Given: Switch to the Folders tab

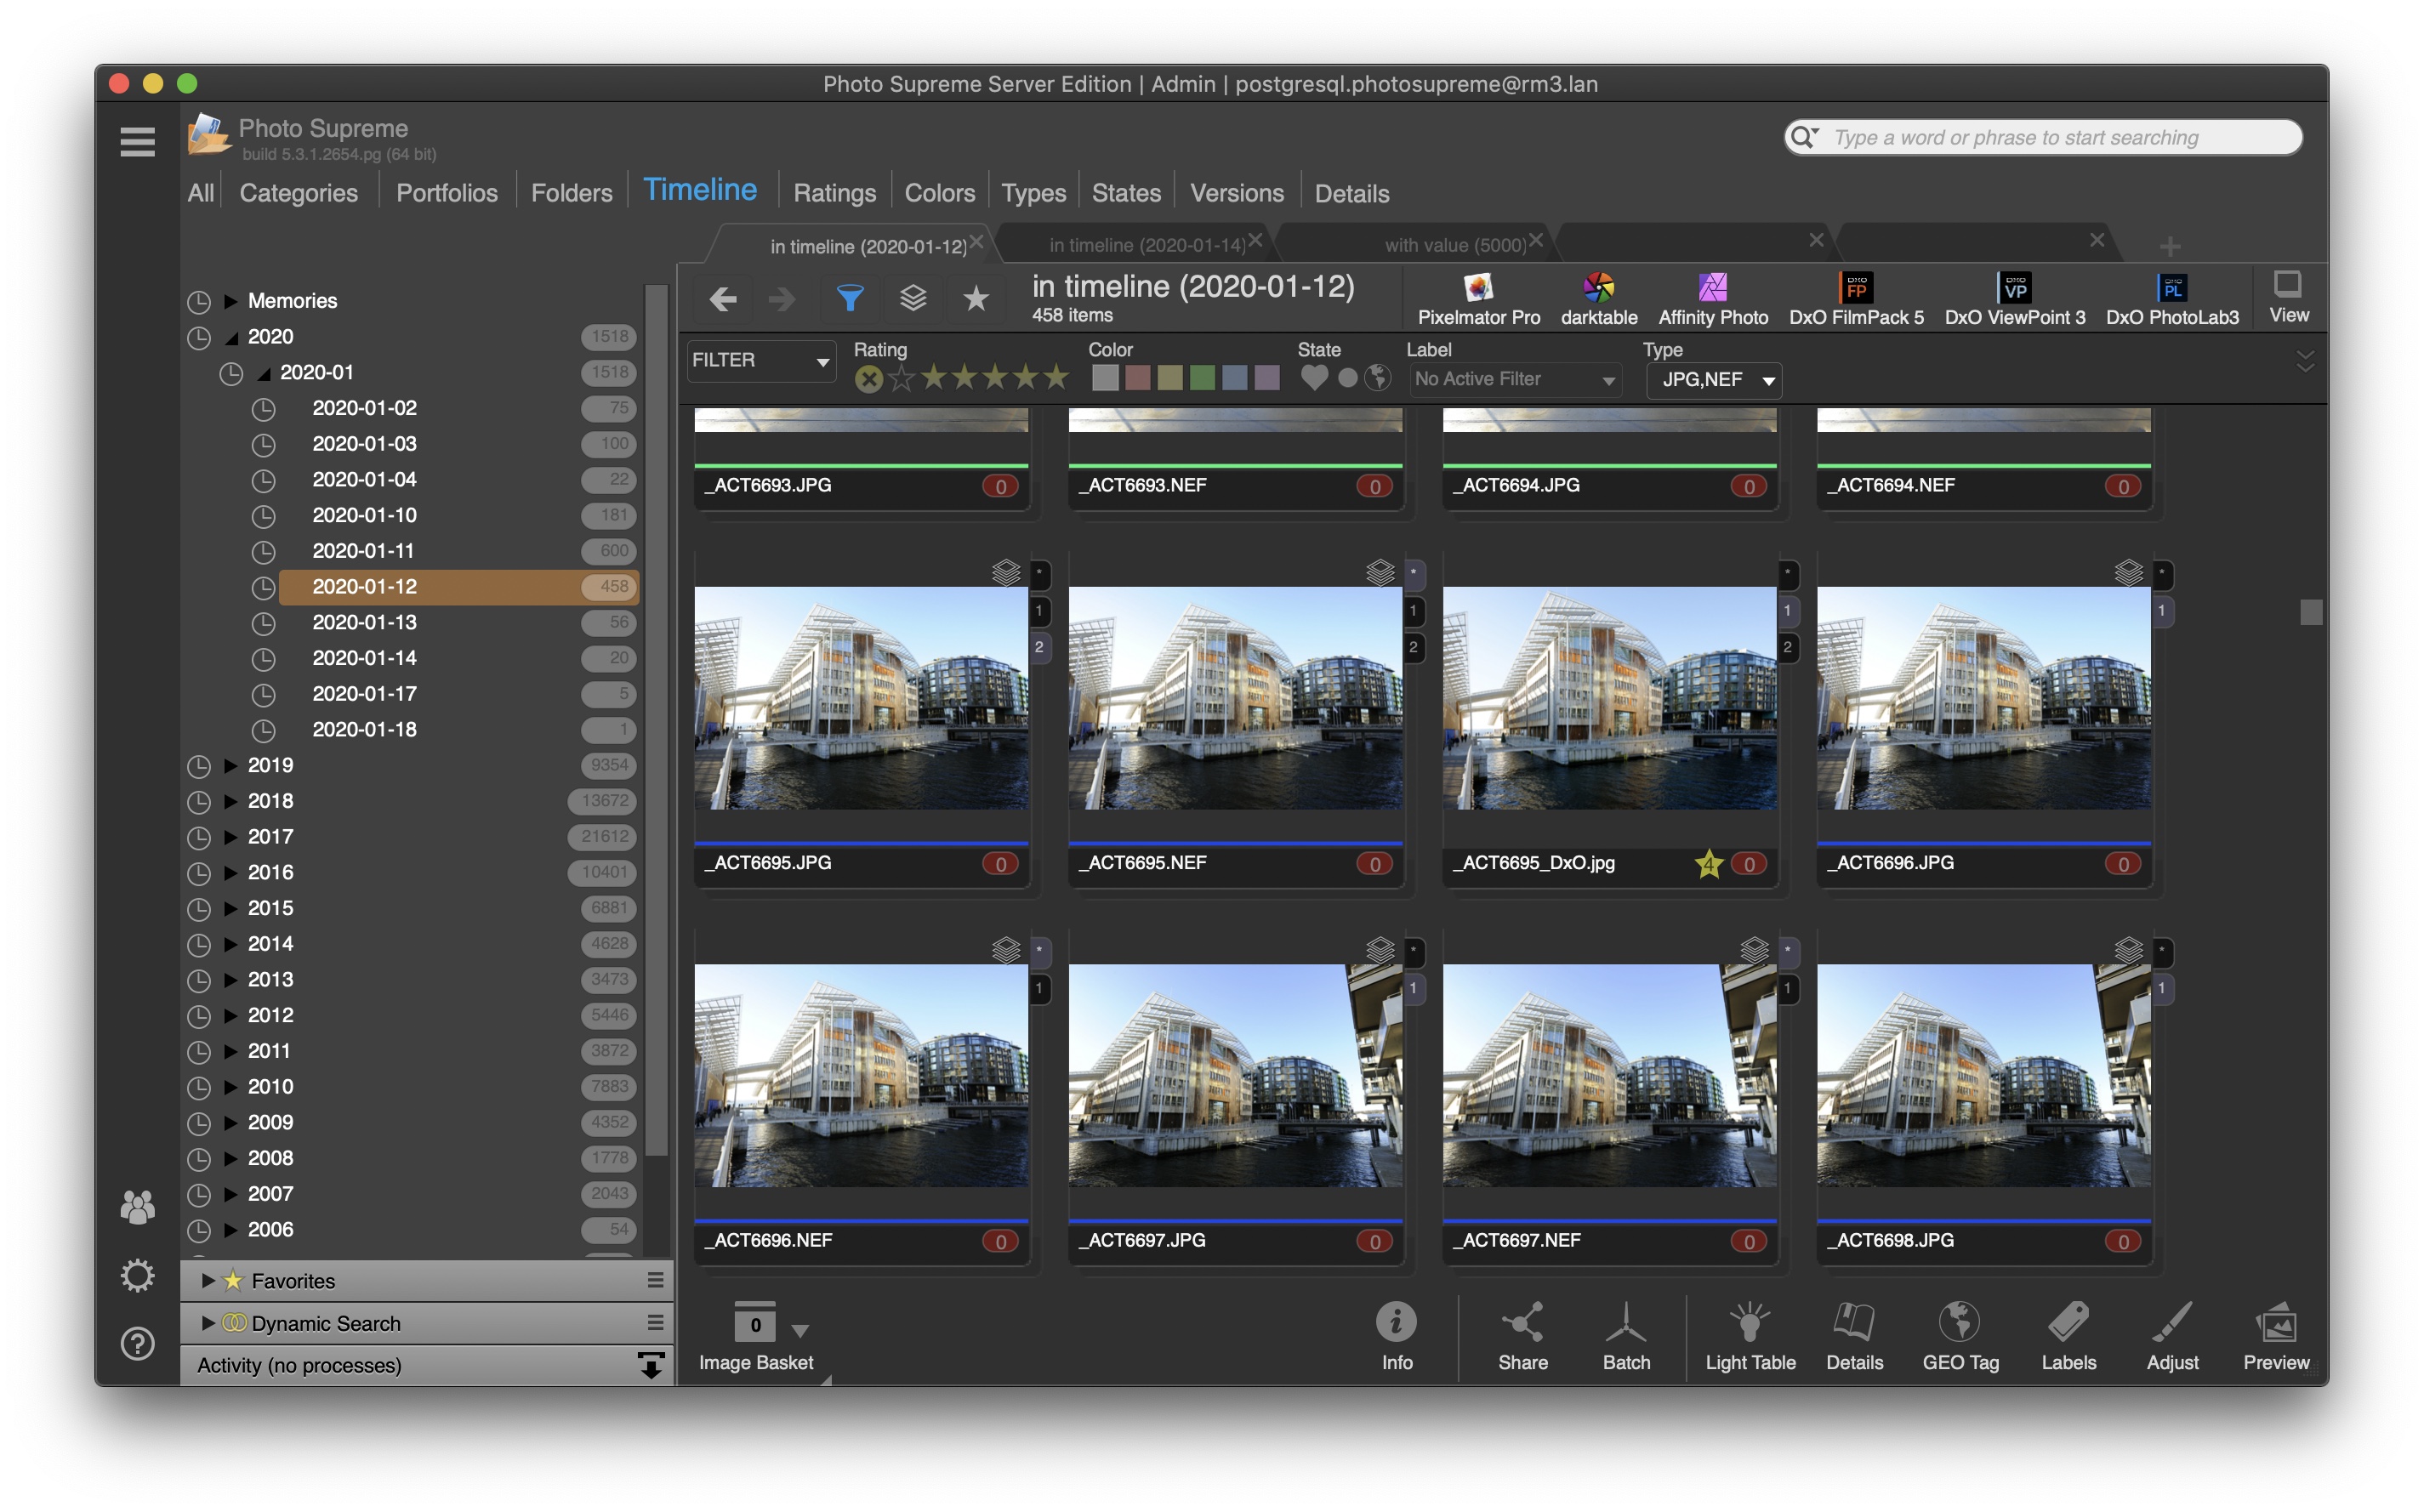Looking at the screenshot, I should click(x=571, y=193).
